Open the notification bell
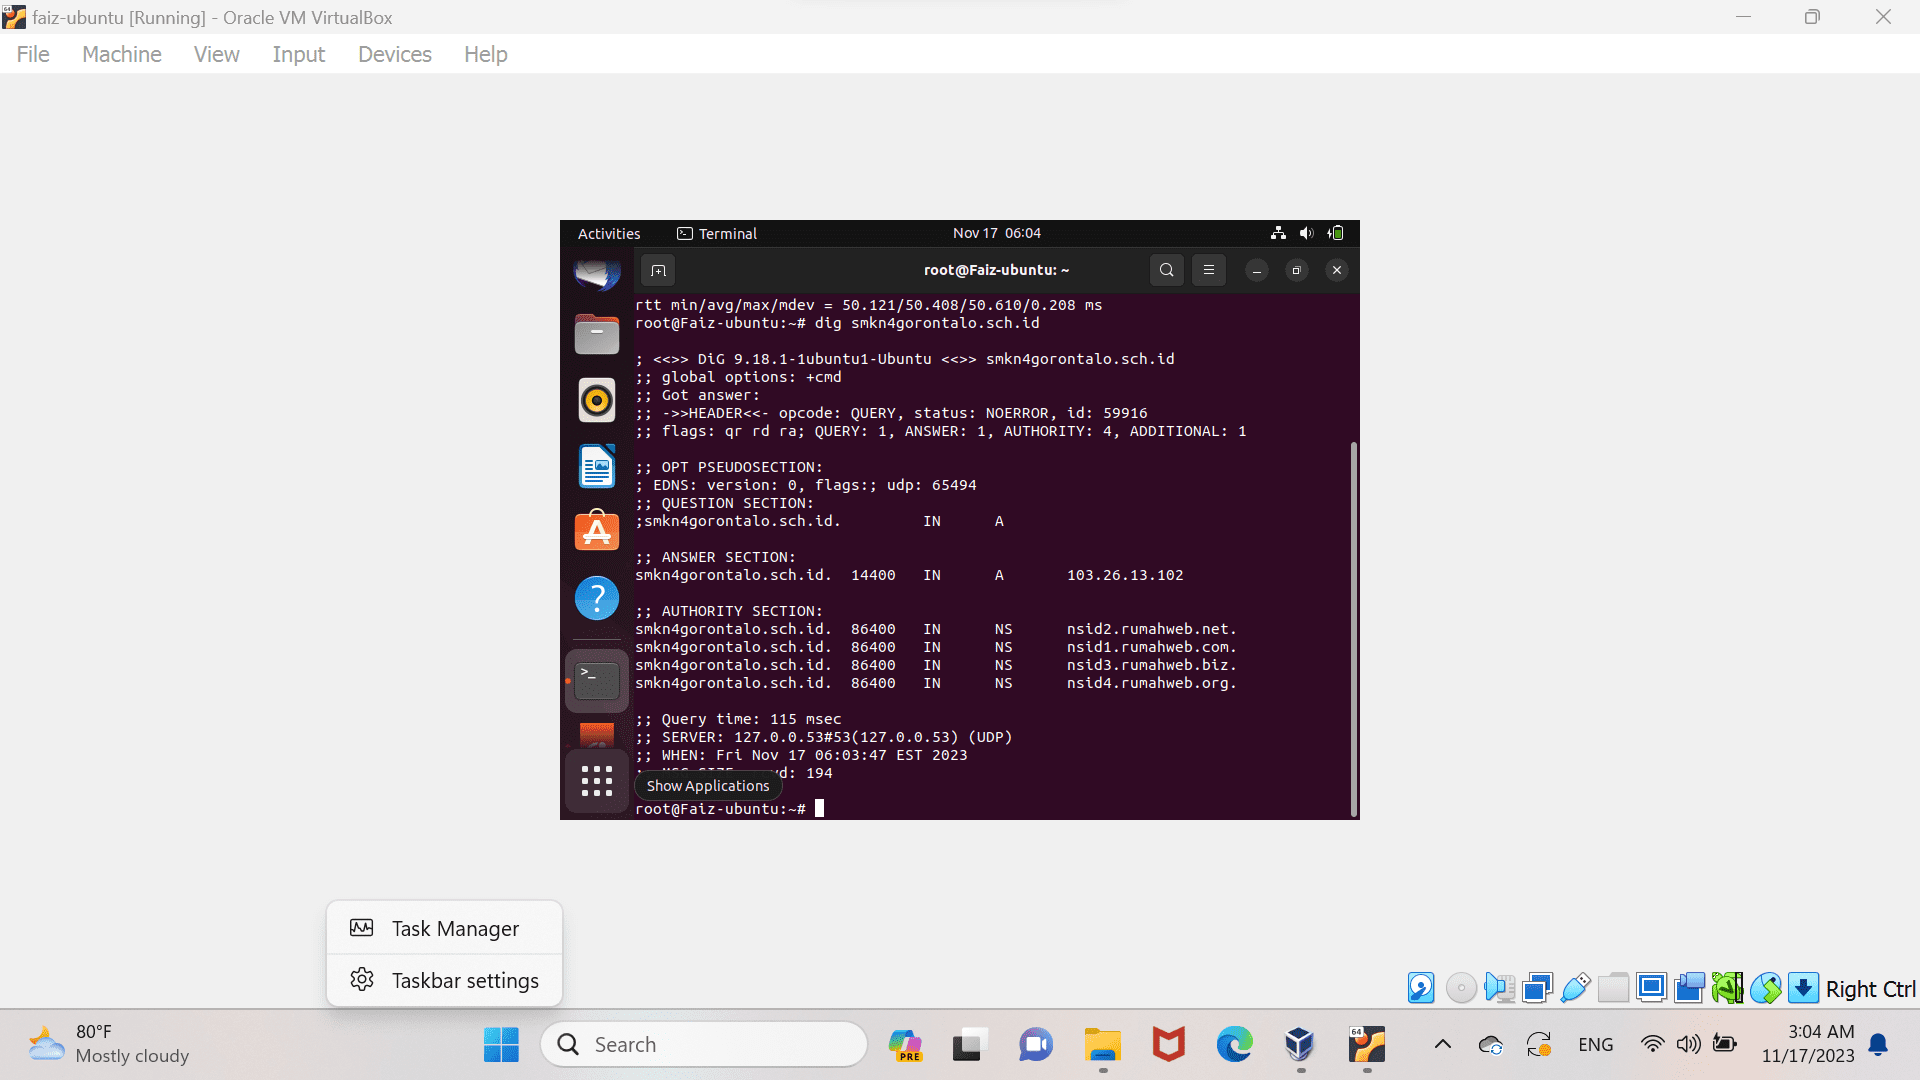The height and width of the screenshot is (1080, 1920). pos(1878,1045)
